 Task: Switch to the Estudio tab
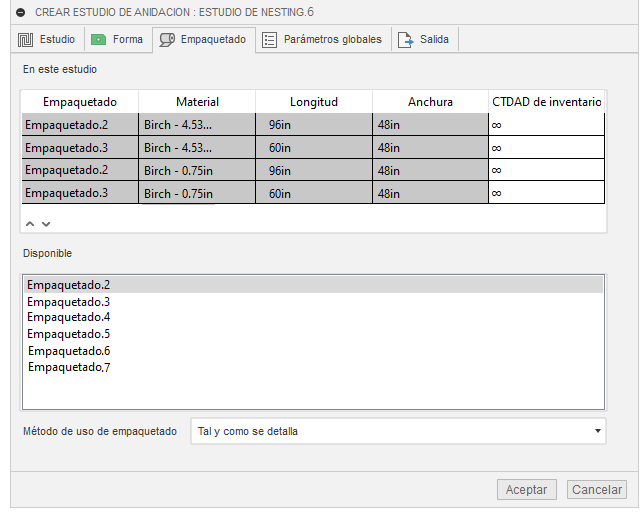point(47,39)
